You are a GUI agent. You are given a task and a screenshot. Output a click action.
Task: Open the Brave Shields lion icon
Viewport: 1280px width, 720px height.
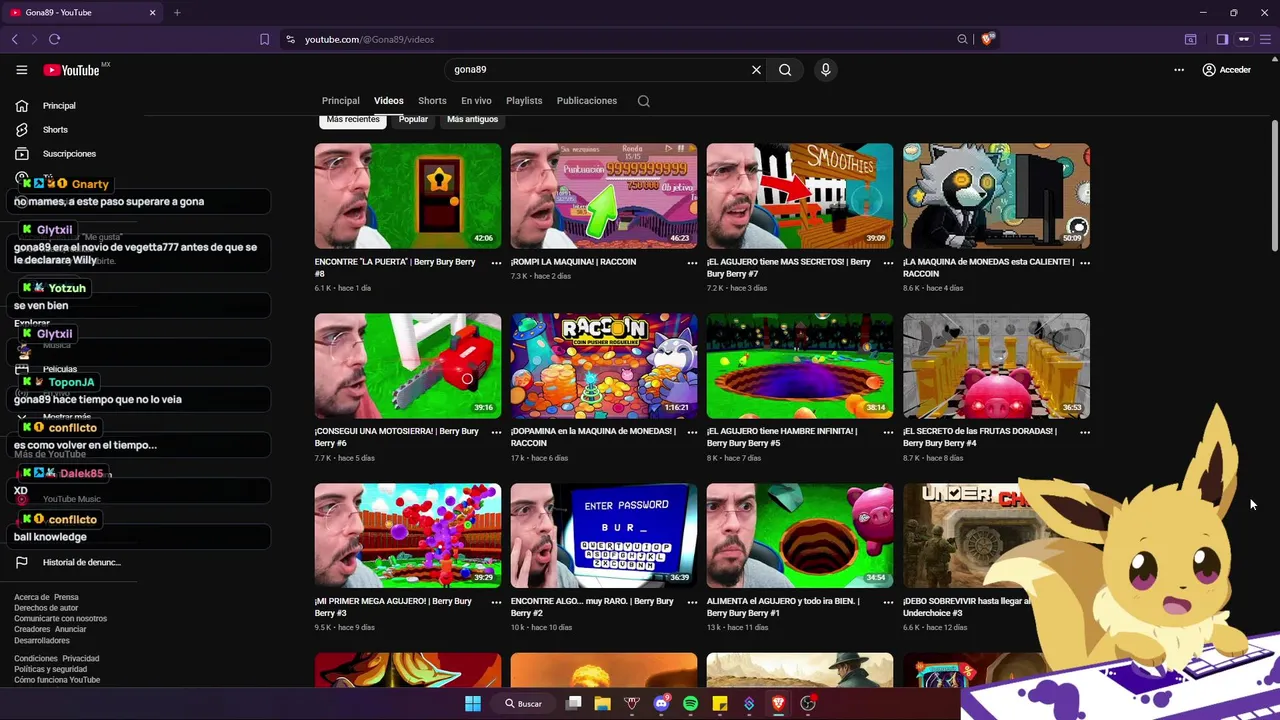click(987, 39)
